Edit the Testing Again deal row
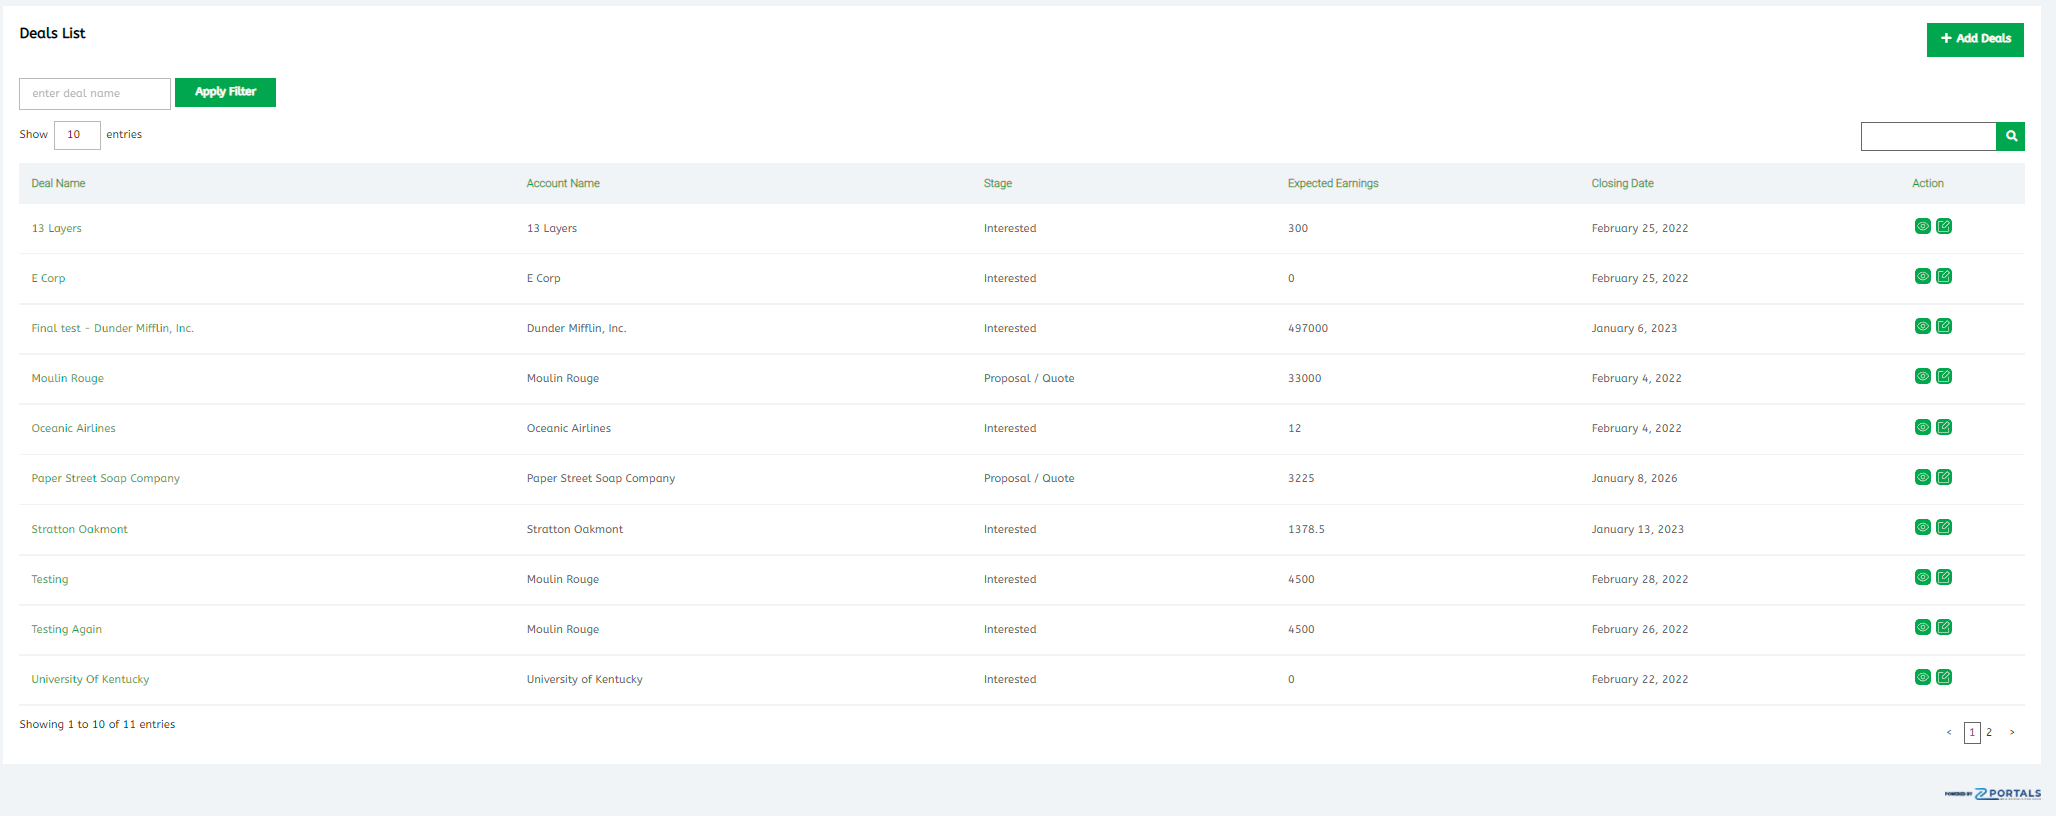The height and width of the screenshot is (826, 2056). click(x=1944, y=627)
